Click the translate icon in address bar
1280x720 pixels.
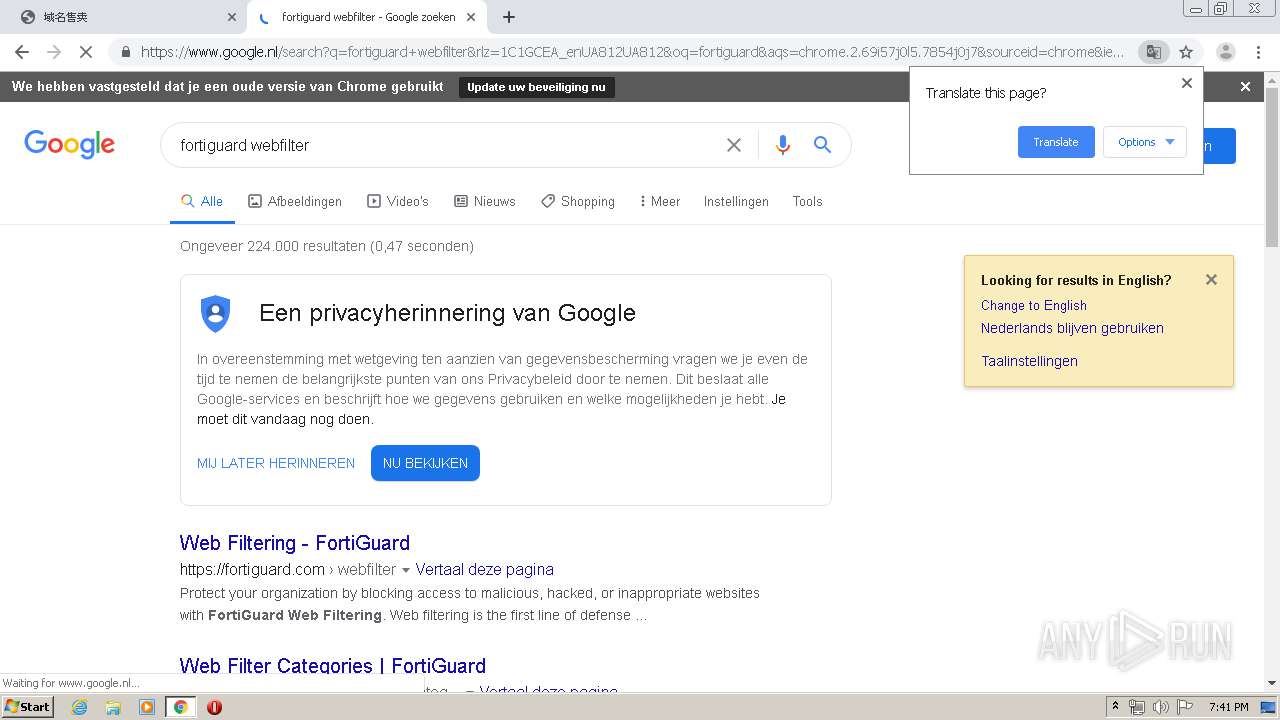point(1153,52)
